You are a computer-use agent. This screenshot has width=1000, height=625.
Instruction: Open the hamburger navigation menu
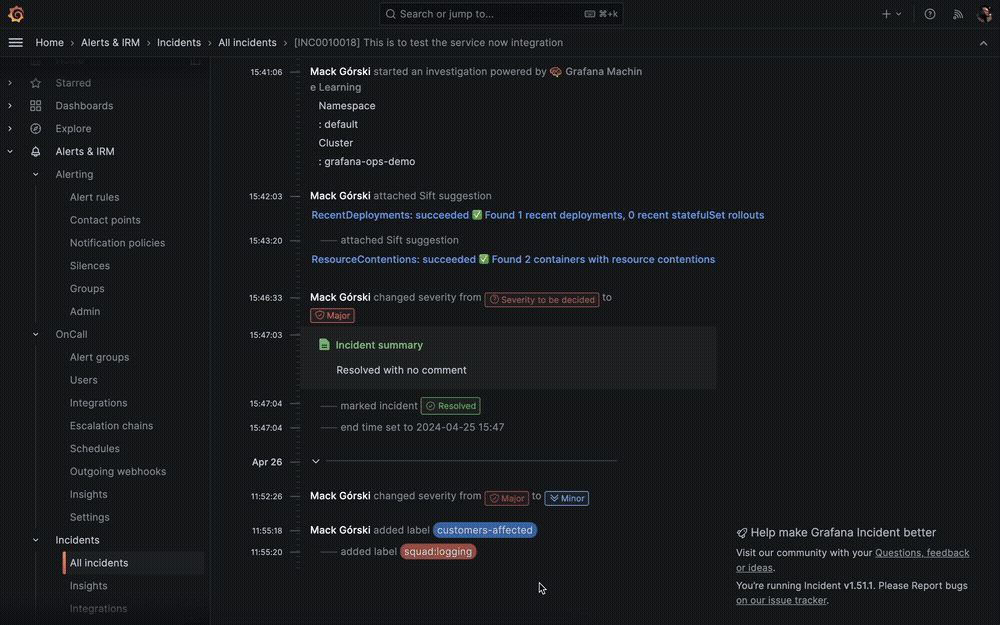click(x=15, y=43)
